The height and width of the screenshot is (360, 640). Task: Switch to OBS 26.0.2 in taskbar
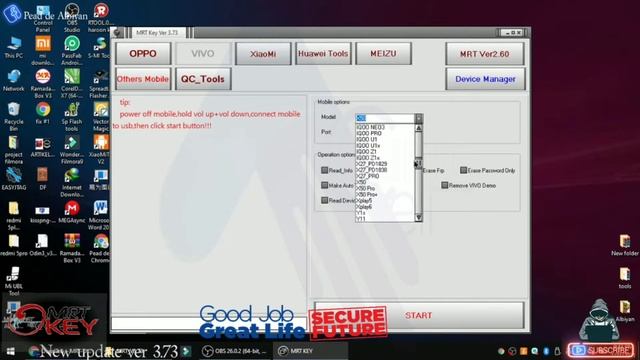[234, 351]
